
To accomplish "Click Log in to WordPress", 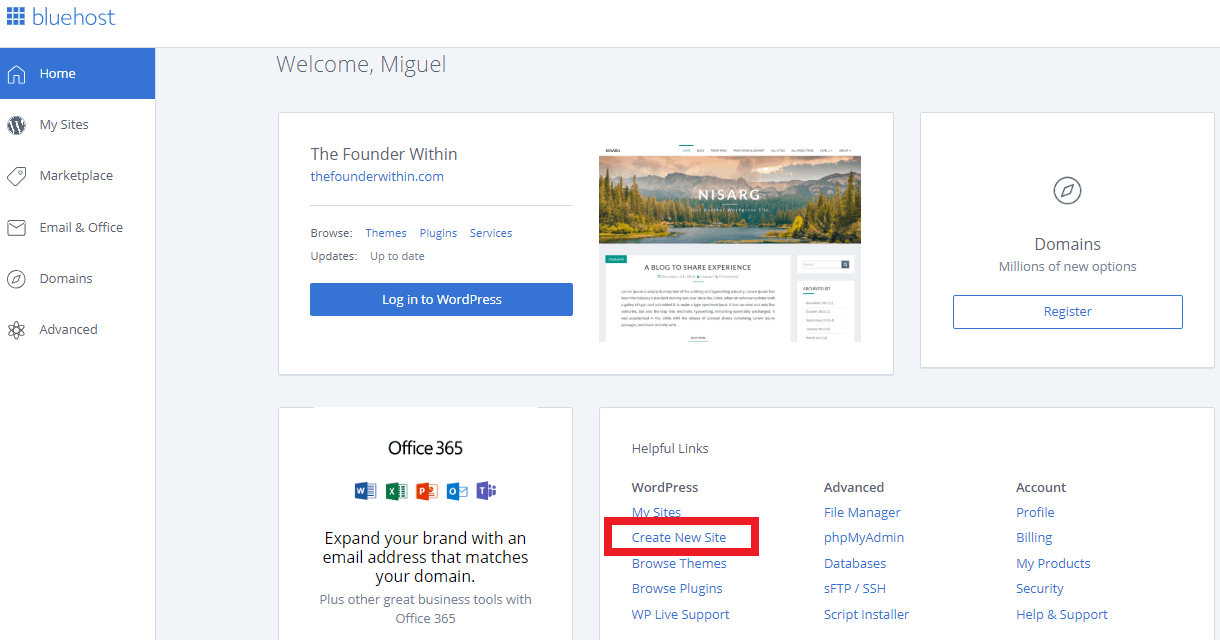I will (x=441, y=299).
